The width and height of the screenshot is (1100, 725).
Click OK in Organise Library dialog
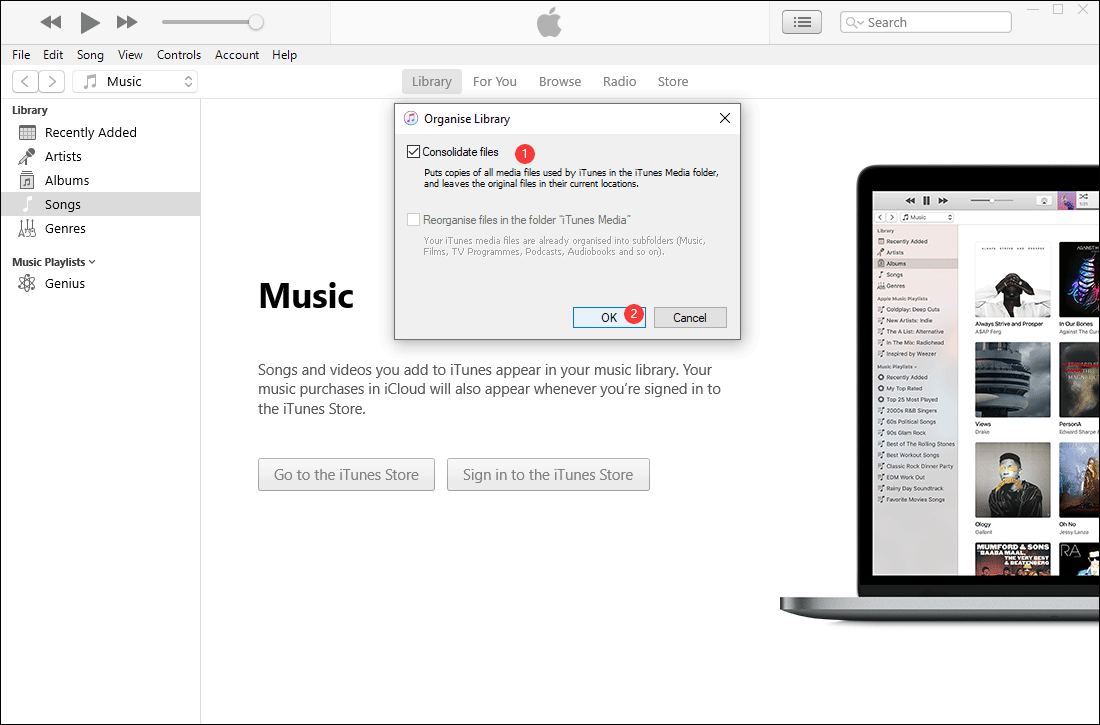609,317
